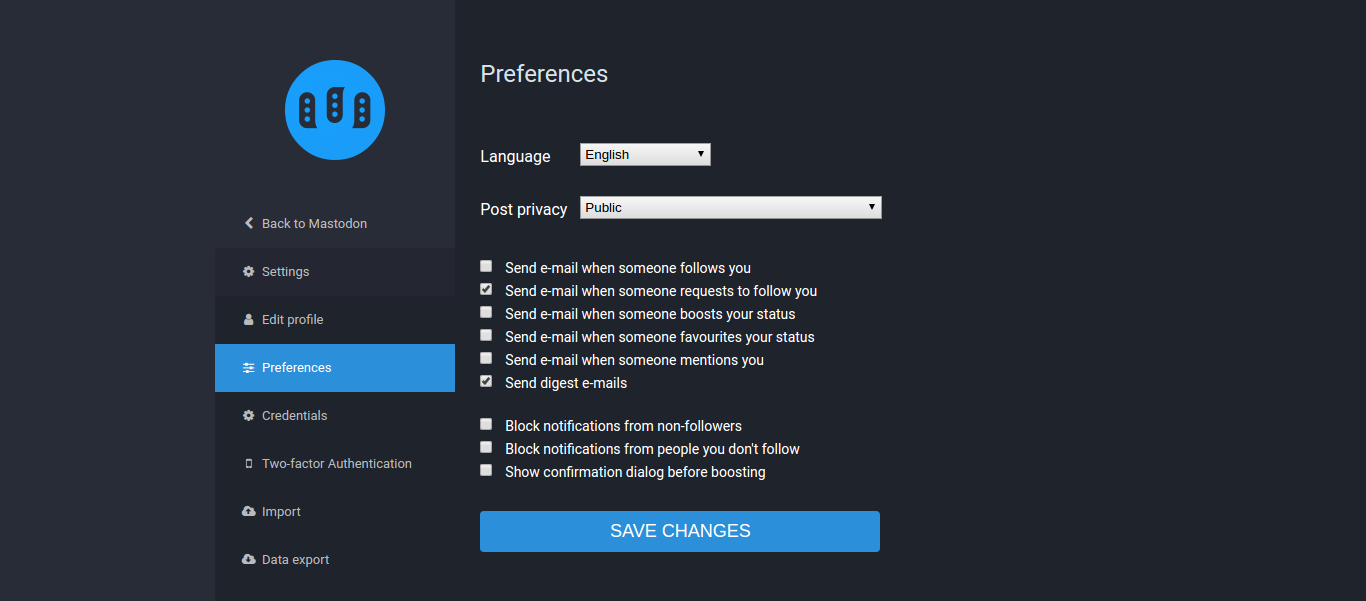
Task: Enable e-mail when someone follows you
Action: pos(486,266)
